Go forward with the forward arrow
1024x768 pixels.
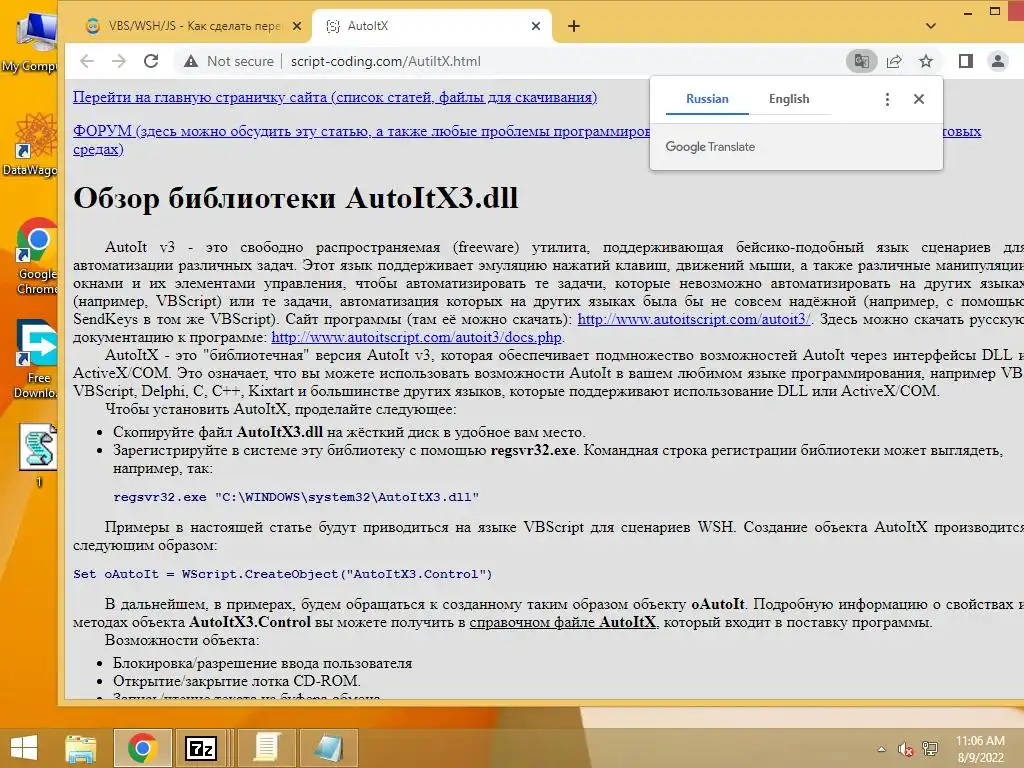click(119, 61)
